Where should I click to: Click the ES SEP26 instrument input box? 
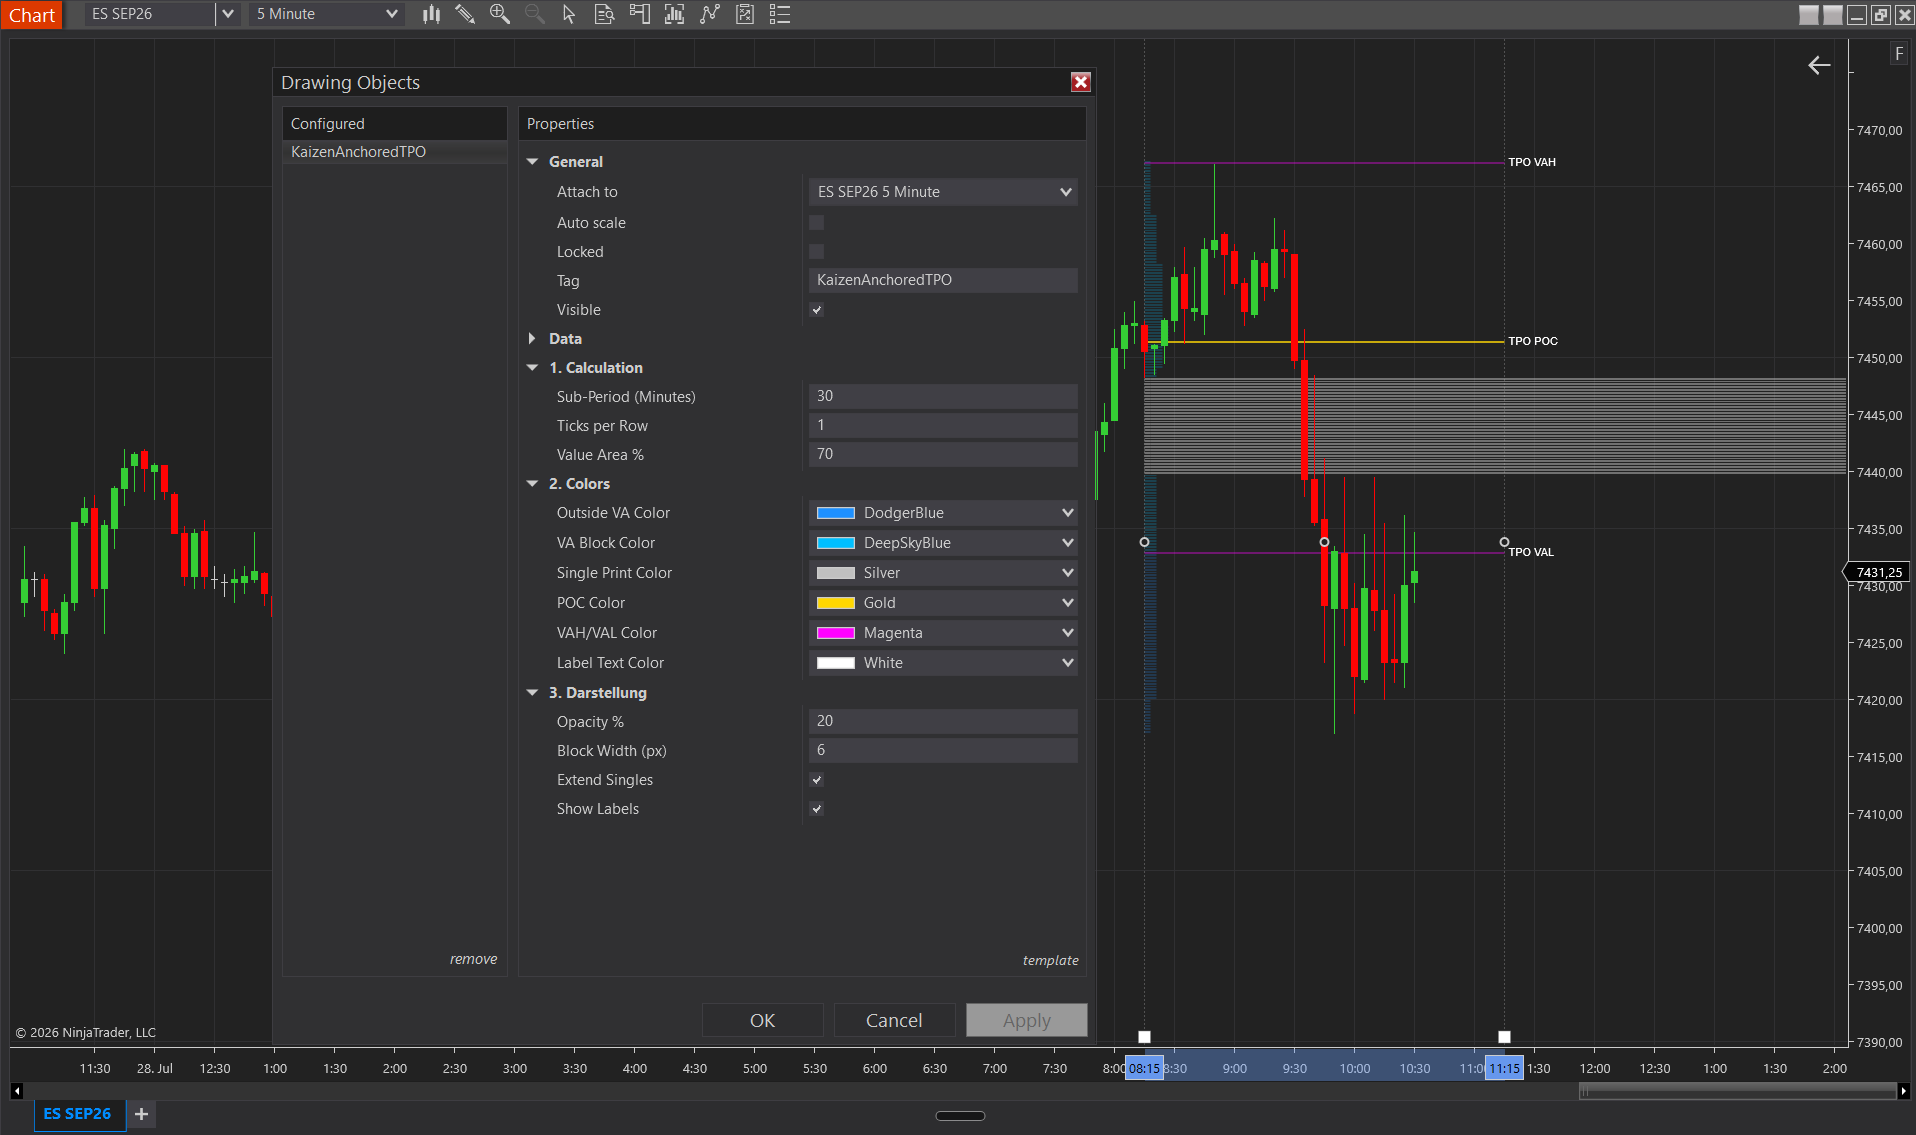coord(150,14)
